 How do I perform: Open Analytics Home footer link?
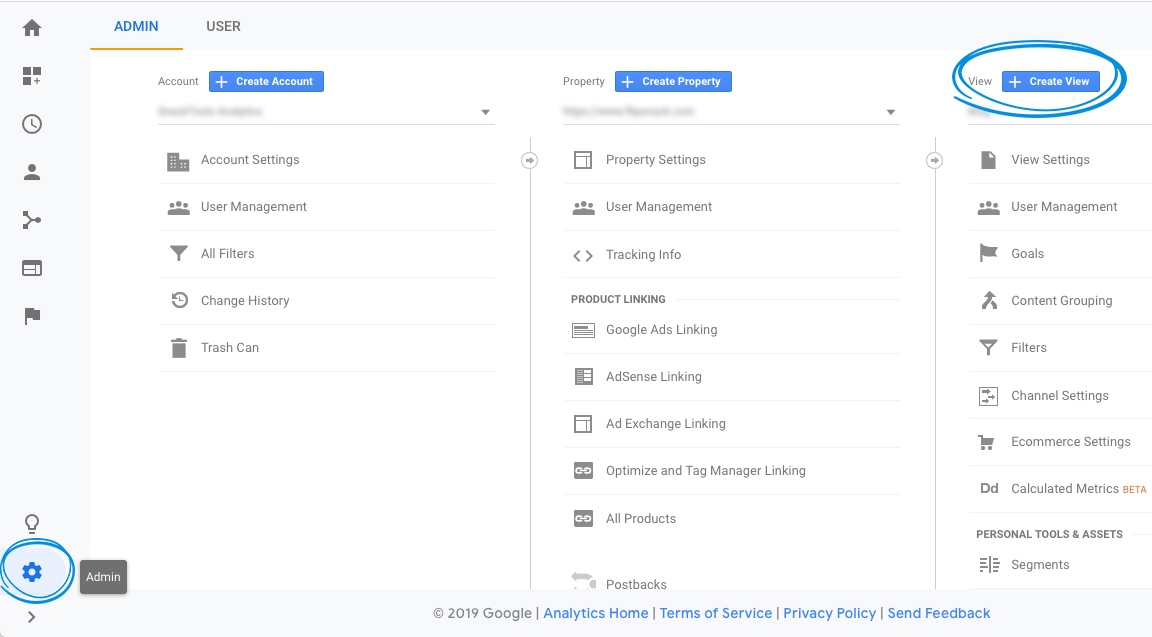[596, 613]
